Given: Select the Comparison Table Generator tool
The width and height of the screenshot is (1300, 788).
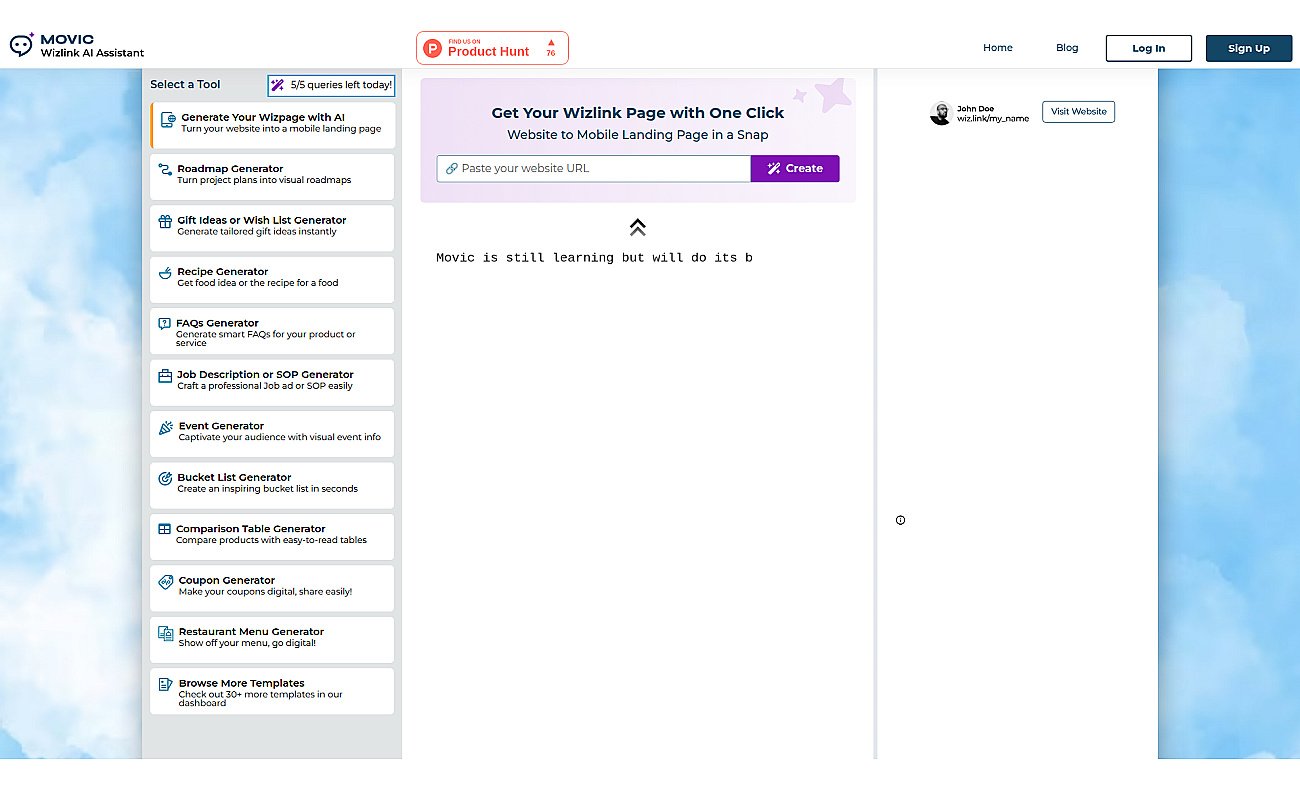Looking at the screenshot, I should (272, 537).
